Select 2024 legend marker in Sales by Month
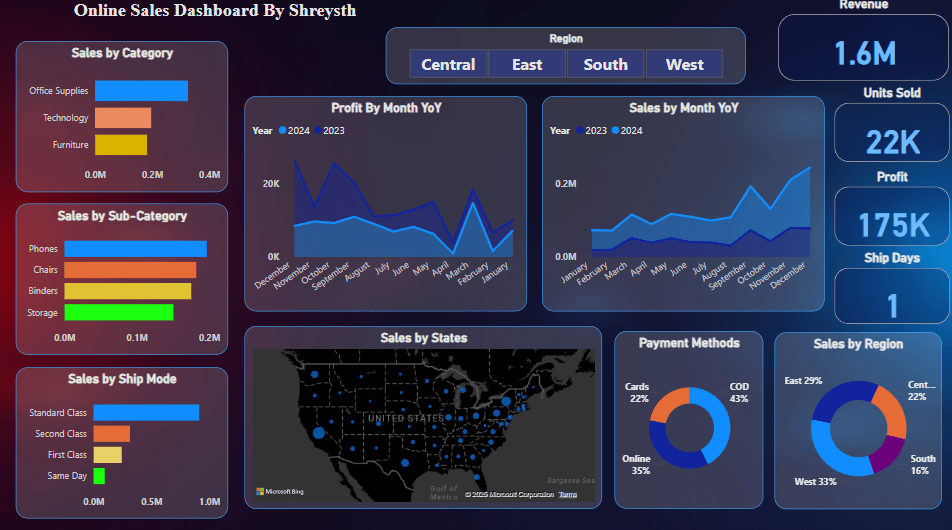This screenshot has height=530, width=952. 616,131
